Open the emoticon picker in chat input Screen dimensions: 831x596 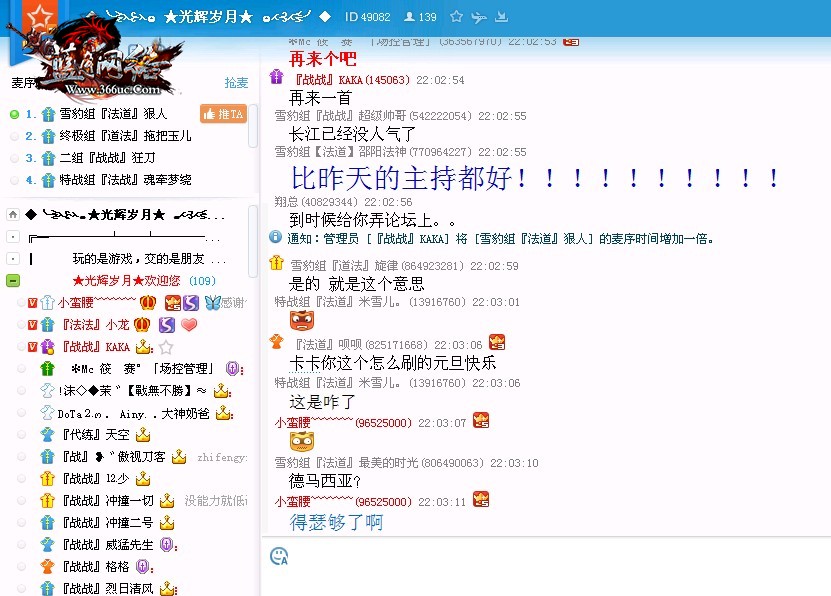[279, 556]
